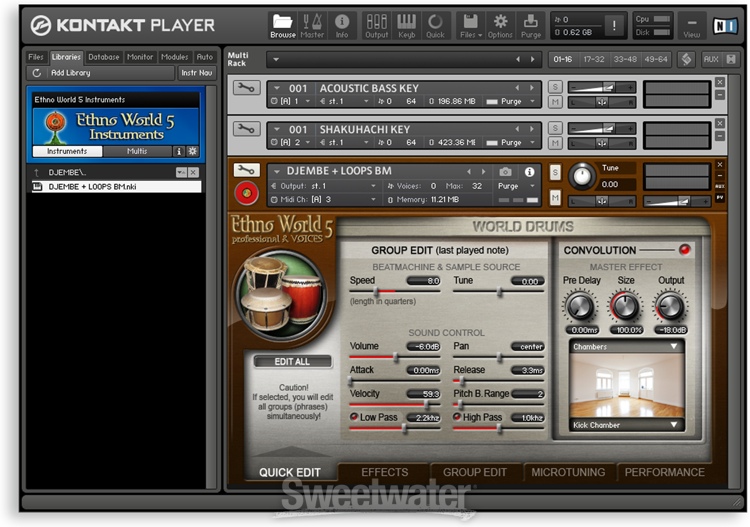Click the instrument Tune knob
The height and width of the screenshot is (527, 750).
582,176
